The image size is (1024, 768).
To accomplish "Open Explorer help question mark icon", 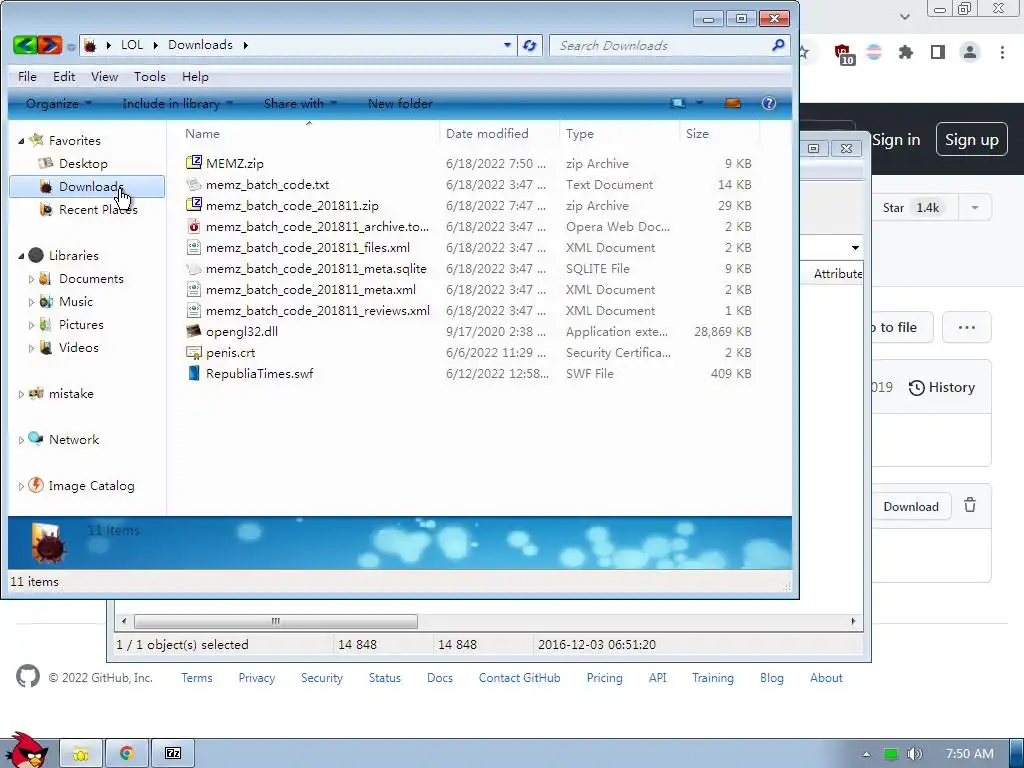I will (769, 103).
